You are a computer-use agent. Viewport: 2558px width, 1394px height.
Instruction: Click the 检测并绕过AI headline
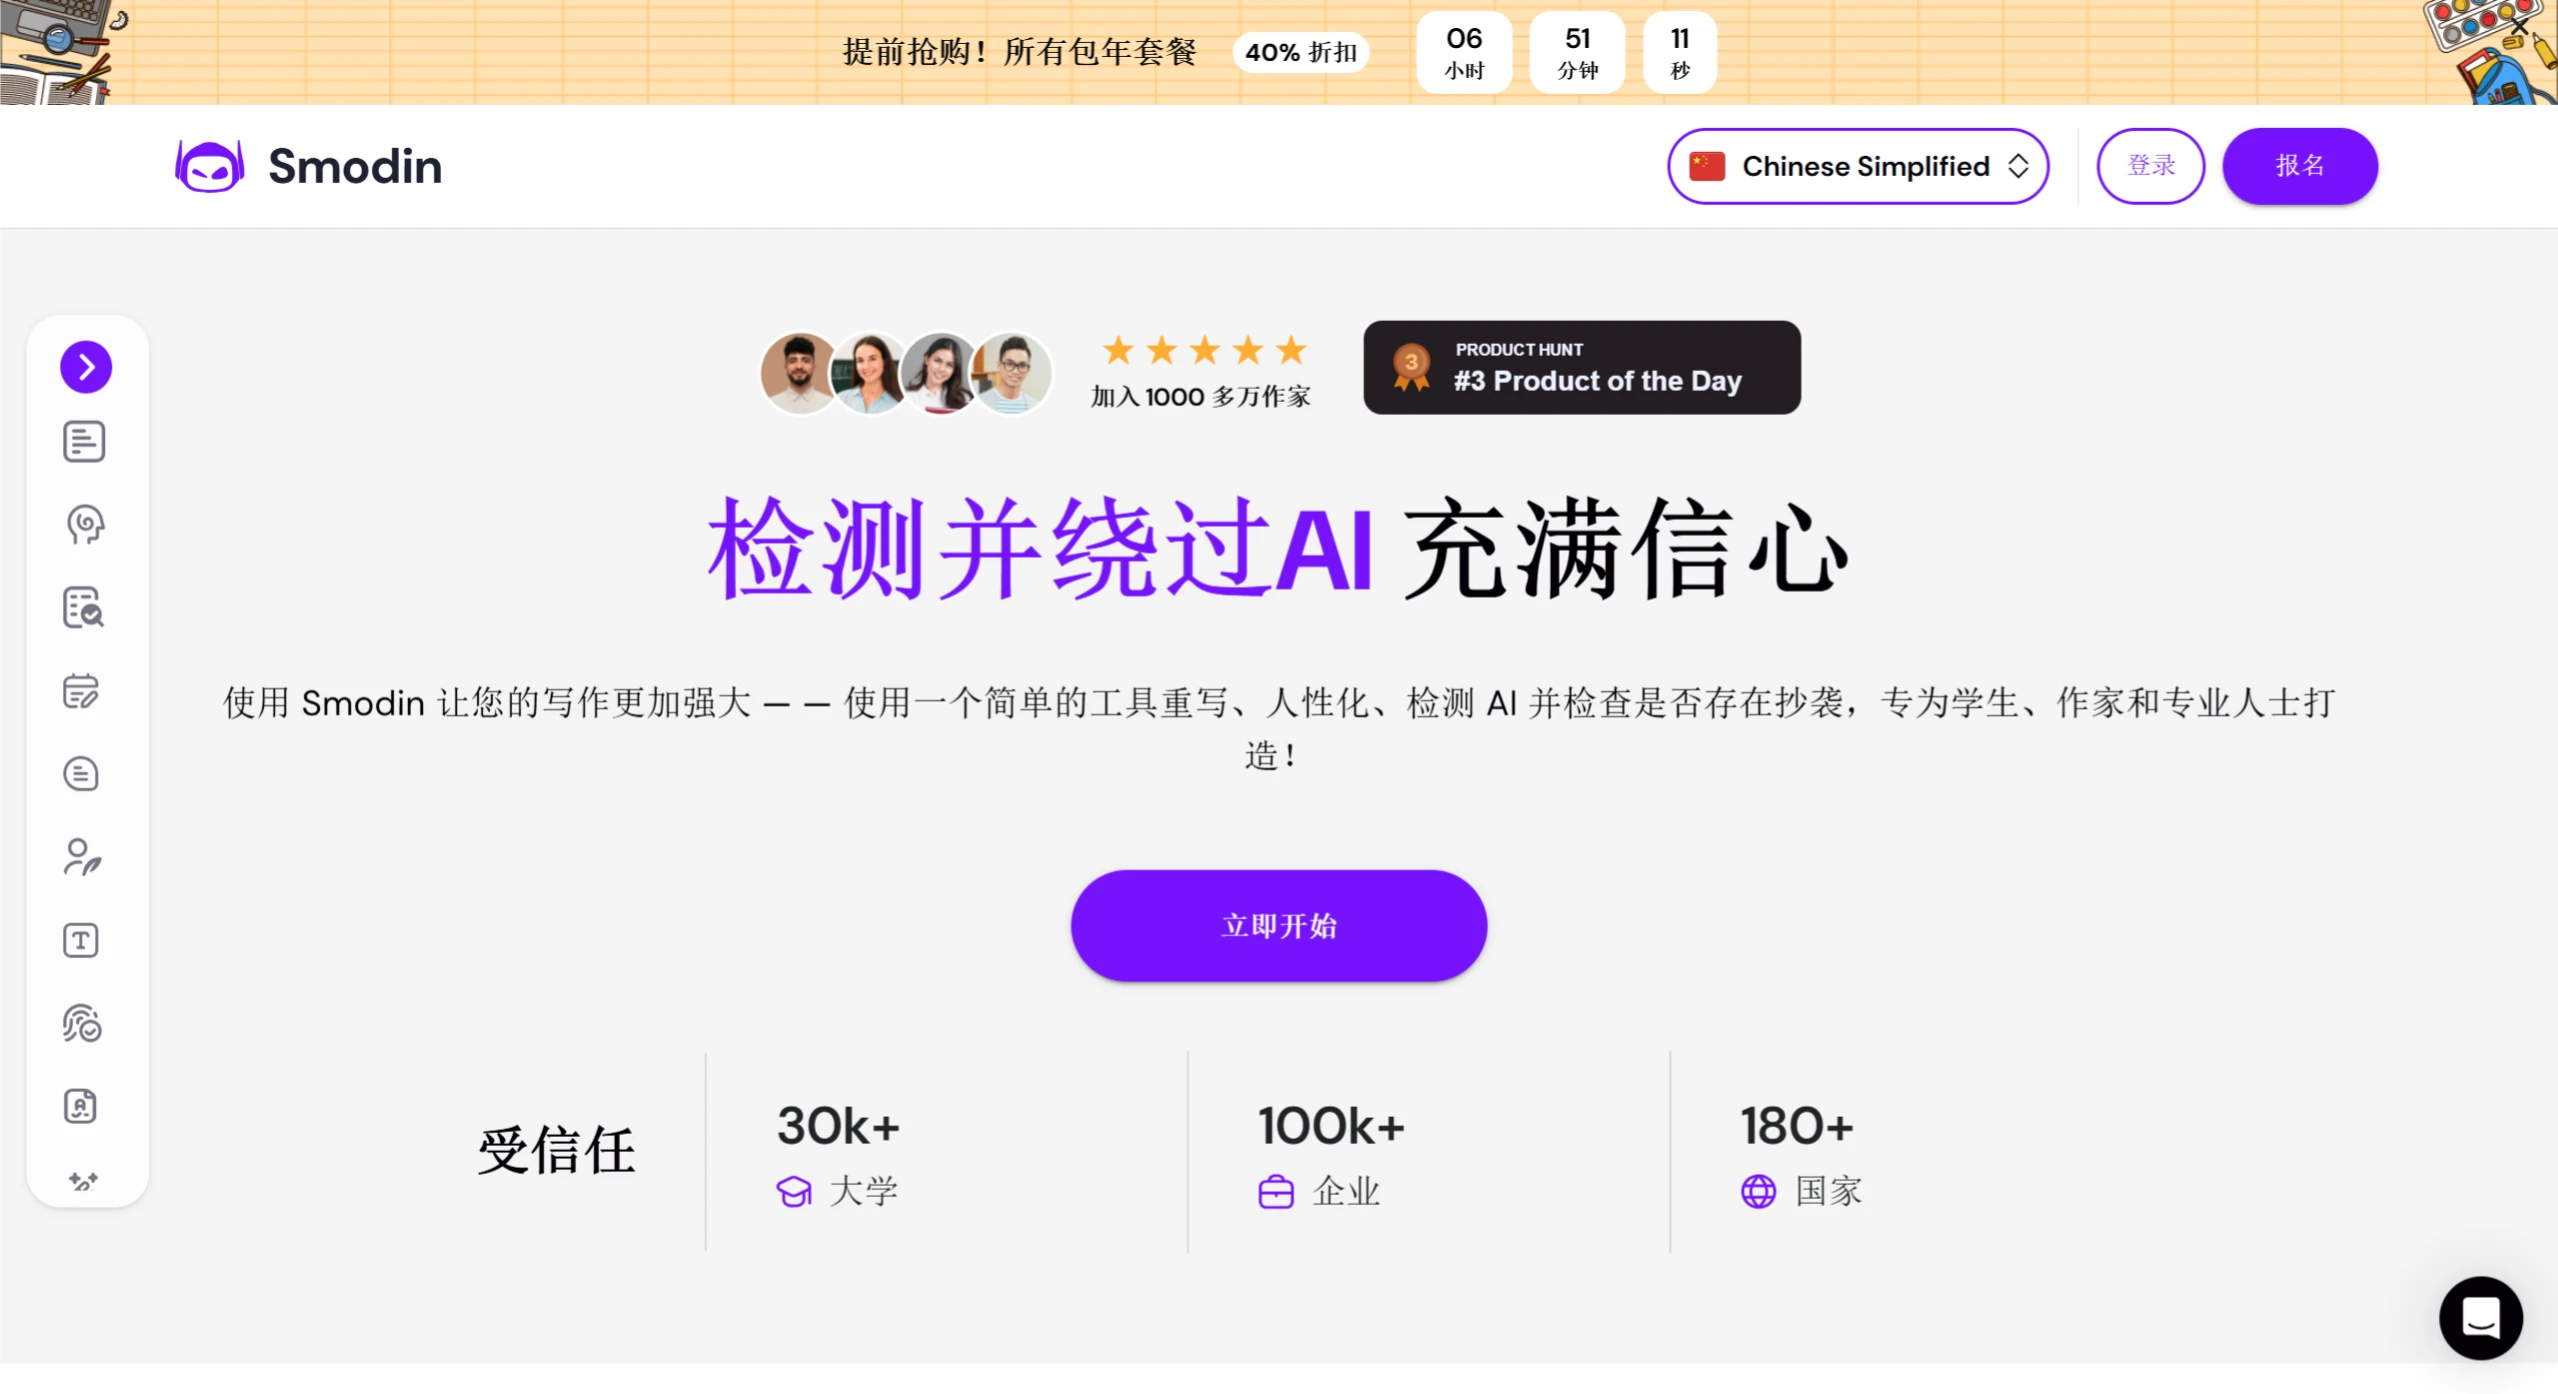[x=1040, y=548]
